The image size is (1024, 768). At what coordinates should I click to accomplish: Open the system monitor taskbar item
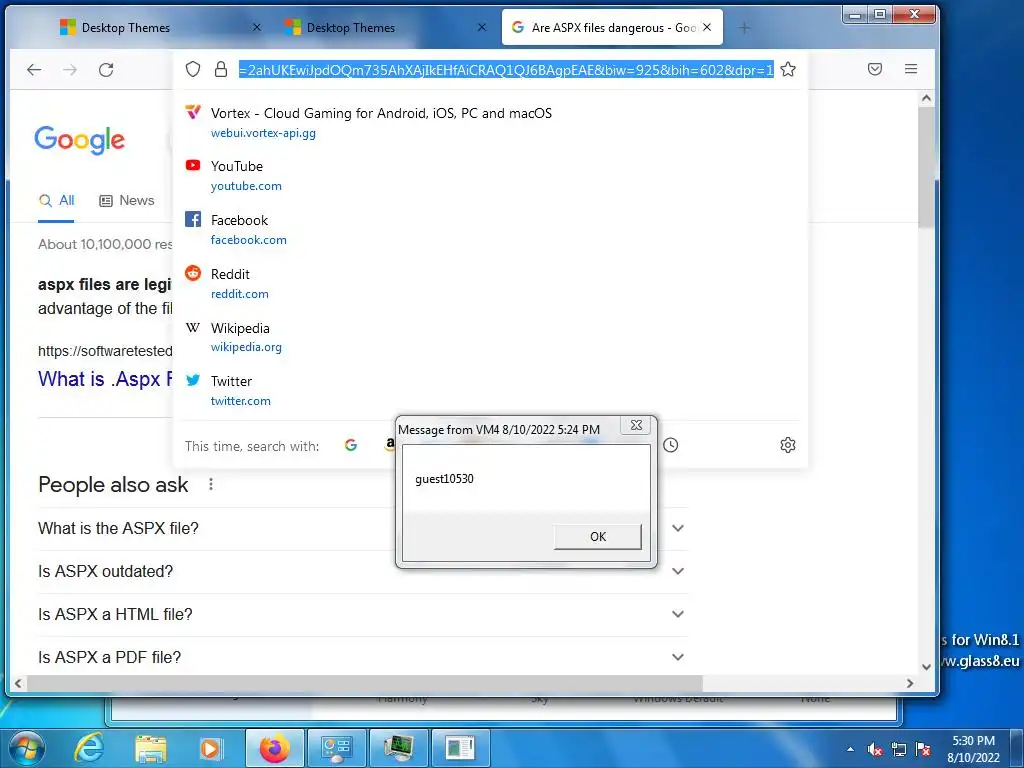[398, 748]
